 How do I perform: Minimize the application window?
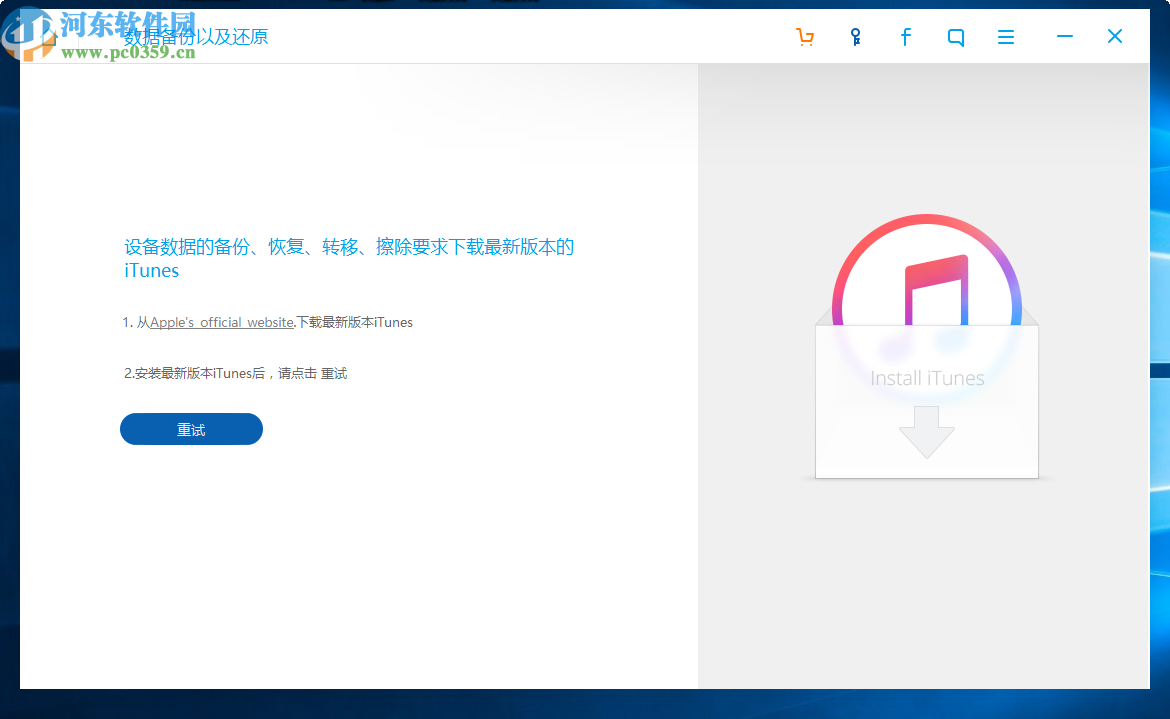(1064, 36)
